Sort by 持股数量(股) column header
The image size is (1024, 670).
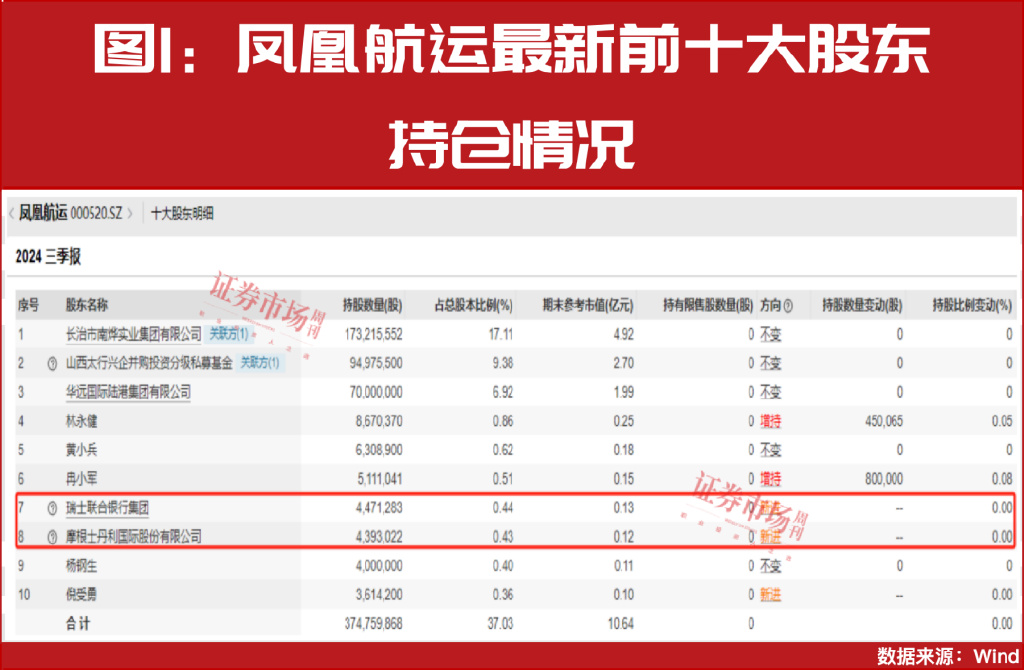tap(372, 305)
